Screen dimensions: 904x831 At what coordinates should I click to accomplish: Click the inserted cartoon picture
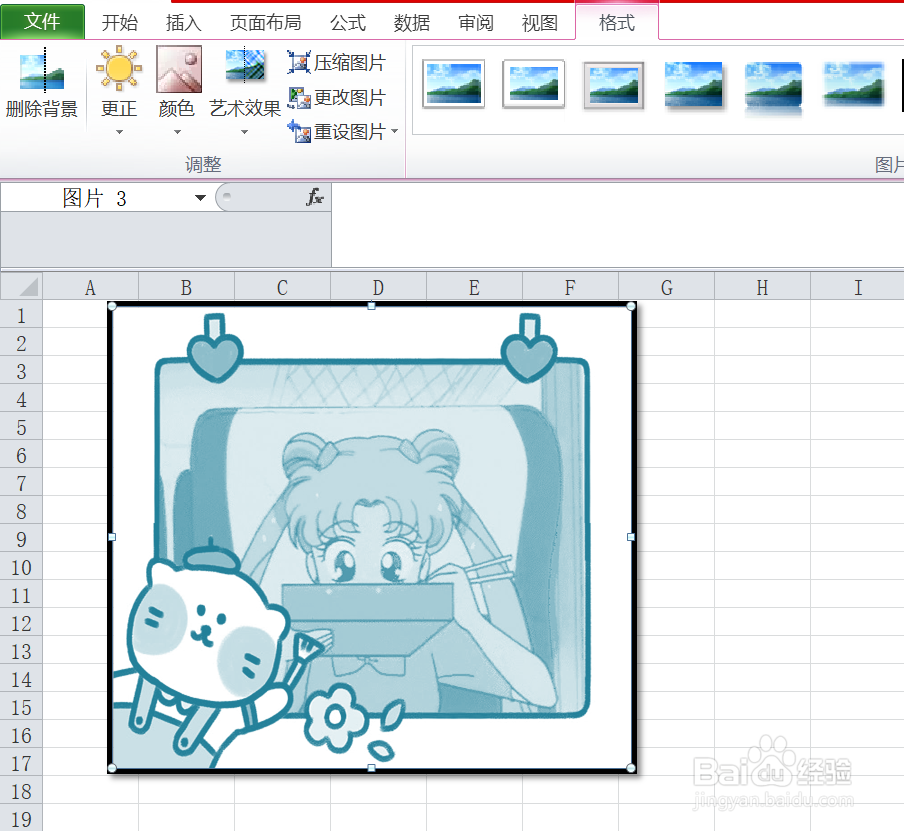(x=371, y=537)
